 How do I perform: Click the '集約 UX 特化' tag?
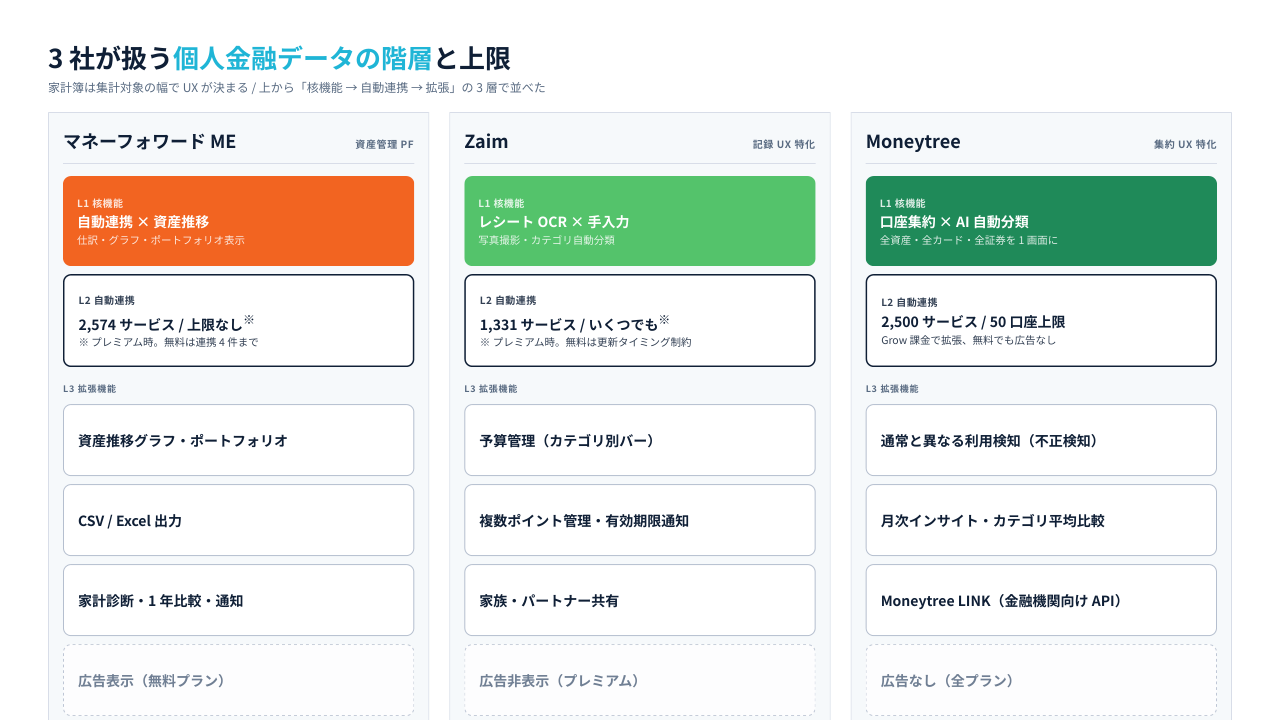pyautogui.click(x=1185, y=144)
